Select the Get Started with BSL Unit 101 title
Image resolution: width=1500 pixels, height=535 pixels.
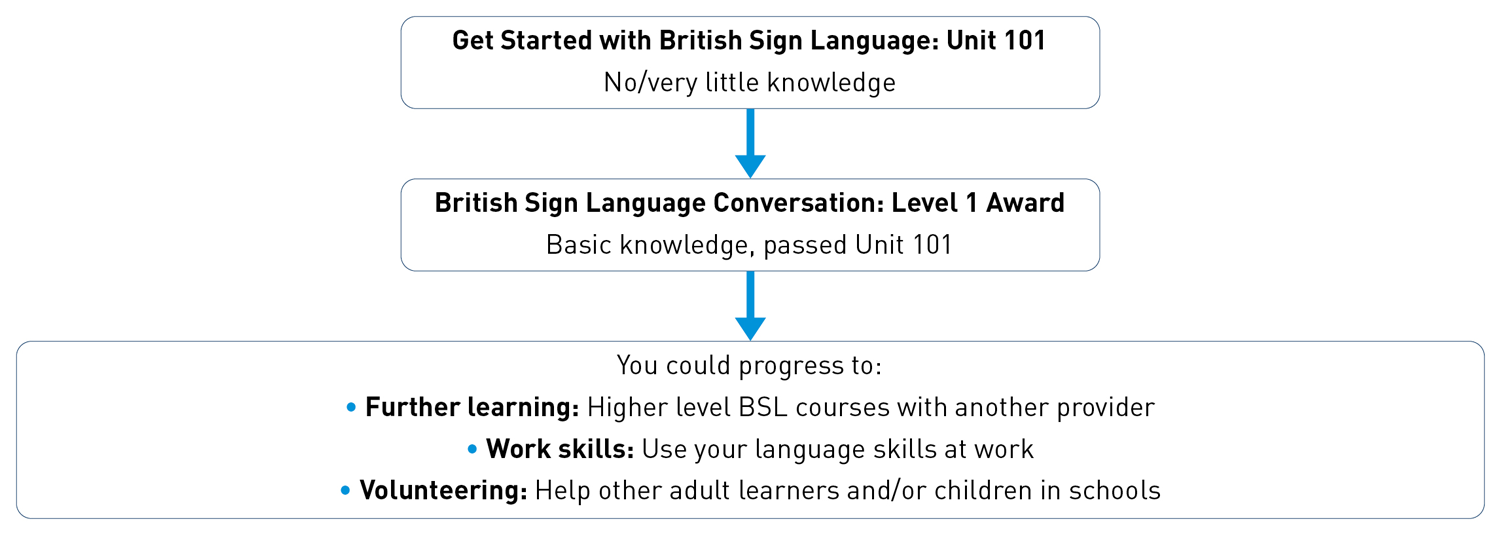(749, 41)
